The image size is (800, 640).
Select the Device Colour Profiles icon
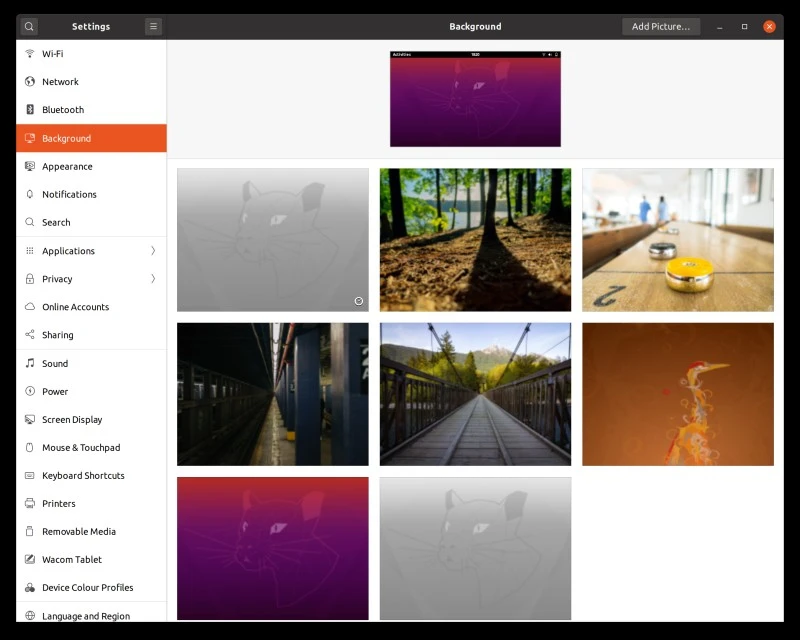[29, 587]
